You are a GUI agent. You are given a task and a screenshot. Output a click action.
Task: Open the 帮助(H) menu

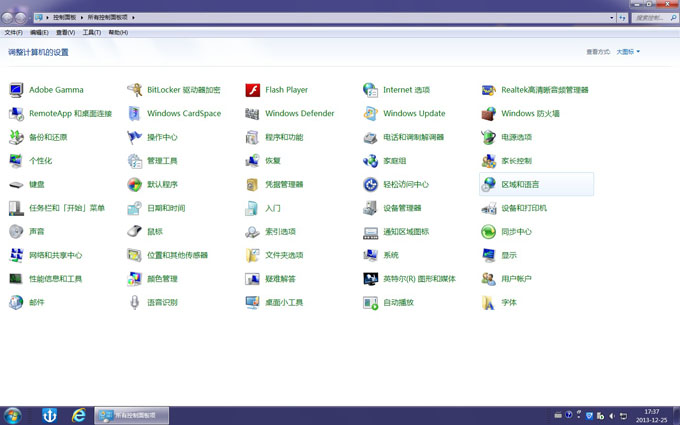(118, 33)
